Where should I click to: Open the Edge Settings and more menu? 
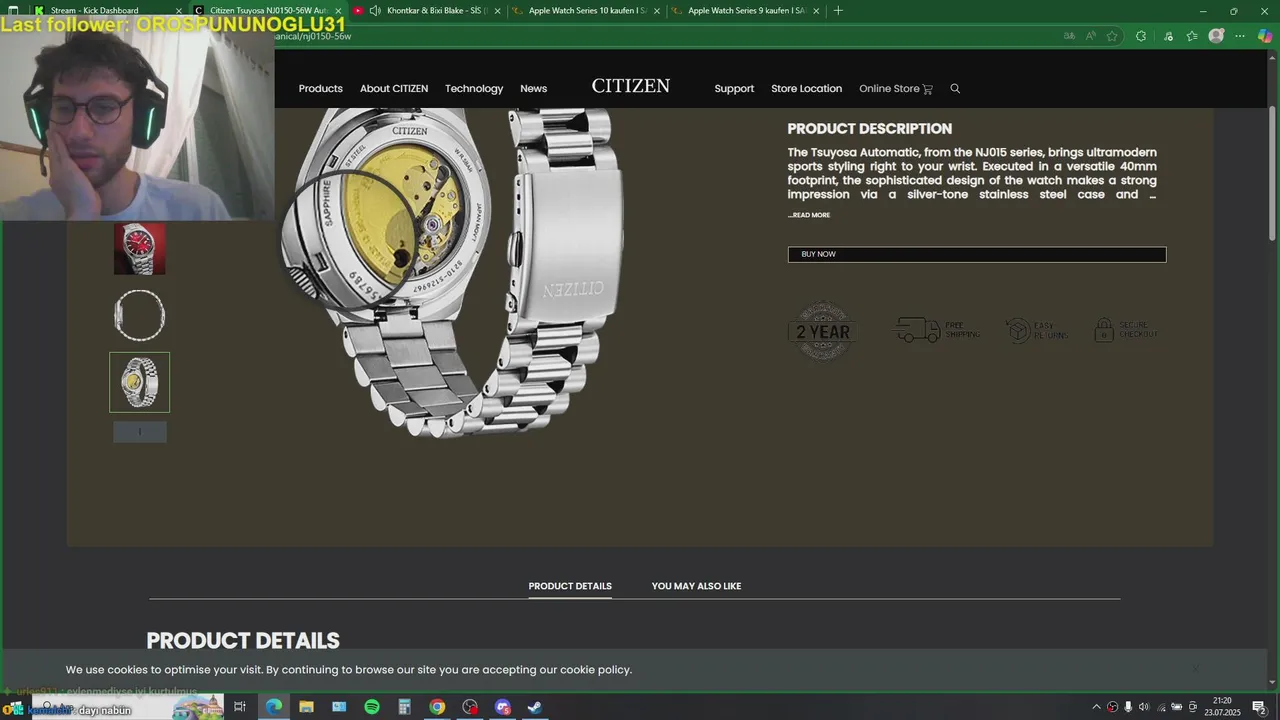[x=1240, y=36]
